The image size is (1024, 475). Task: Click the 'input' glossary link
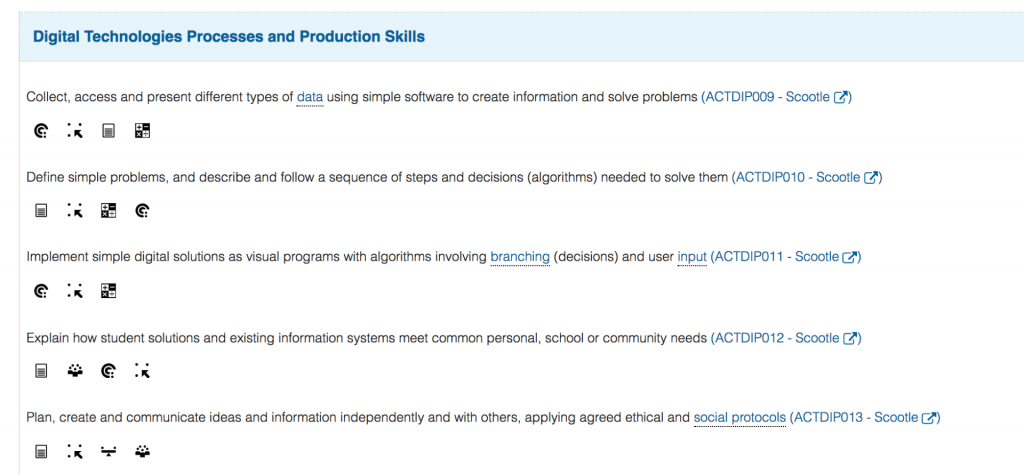point(692,257)
